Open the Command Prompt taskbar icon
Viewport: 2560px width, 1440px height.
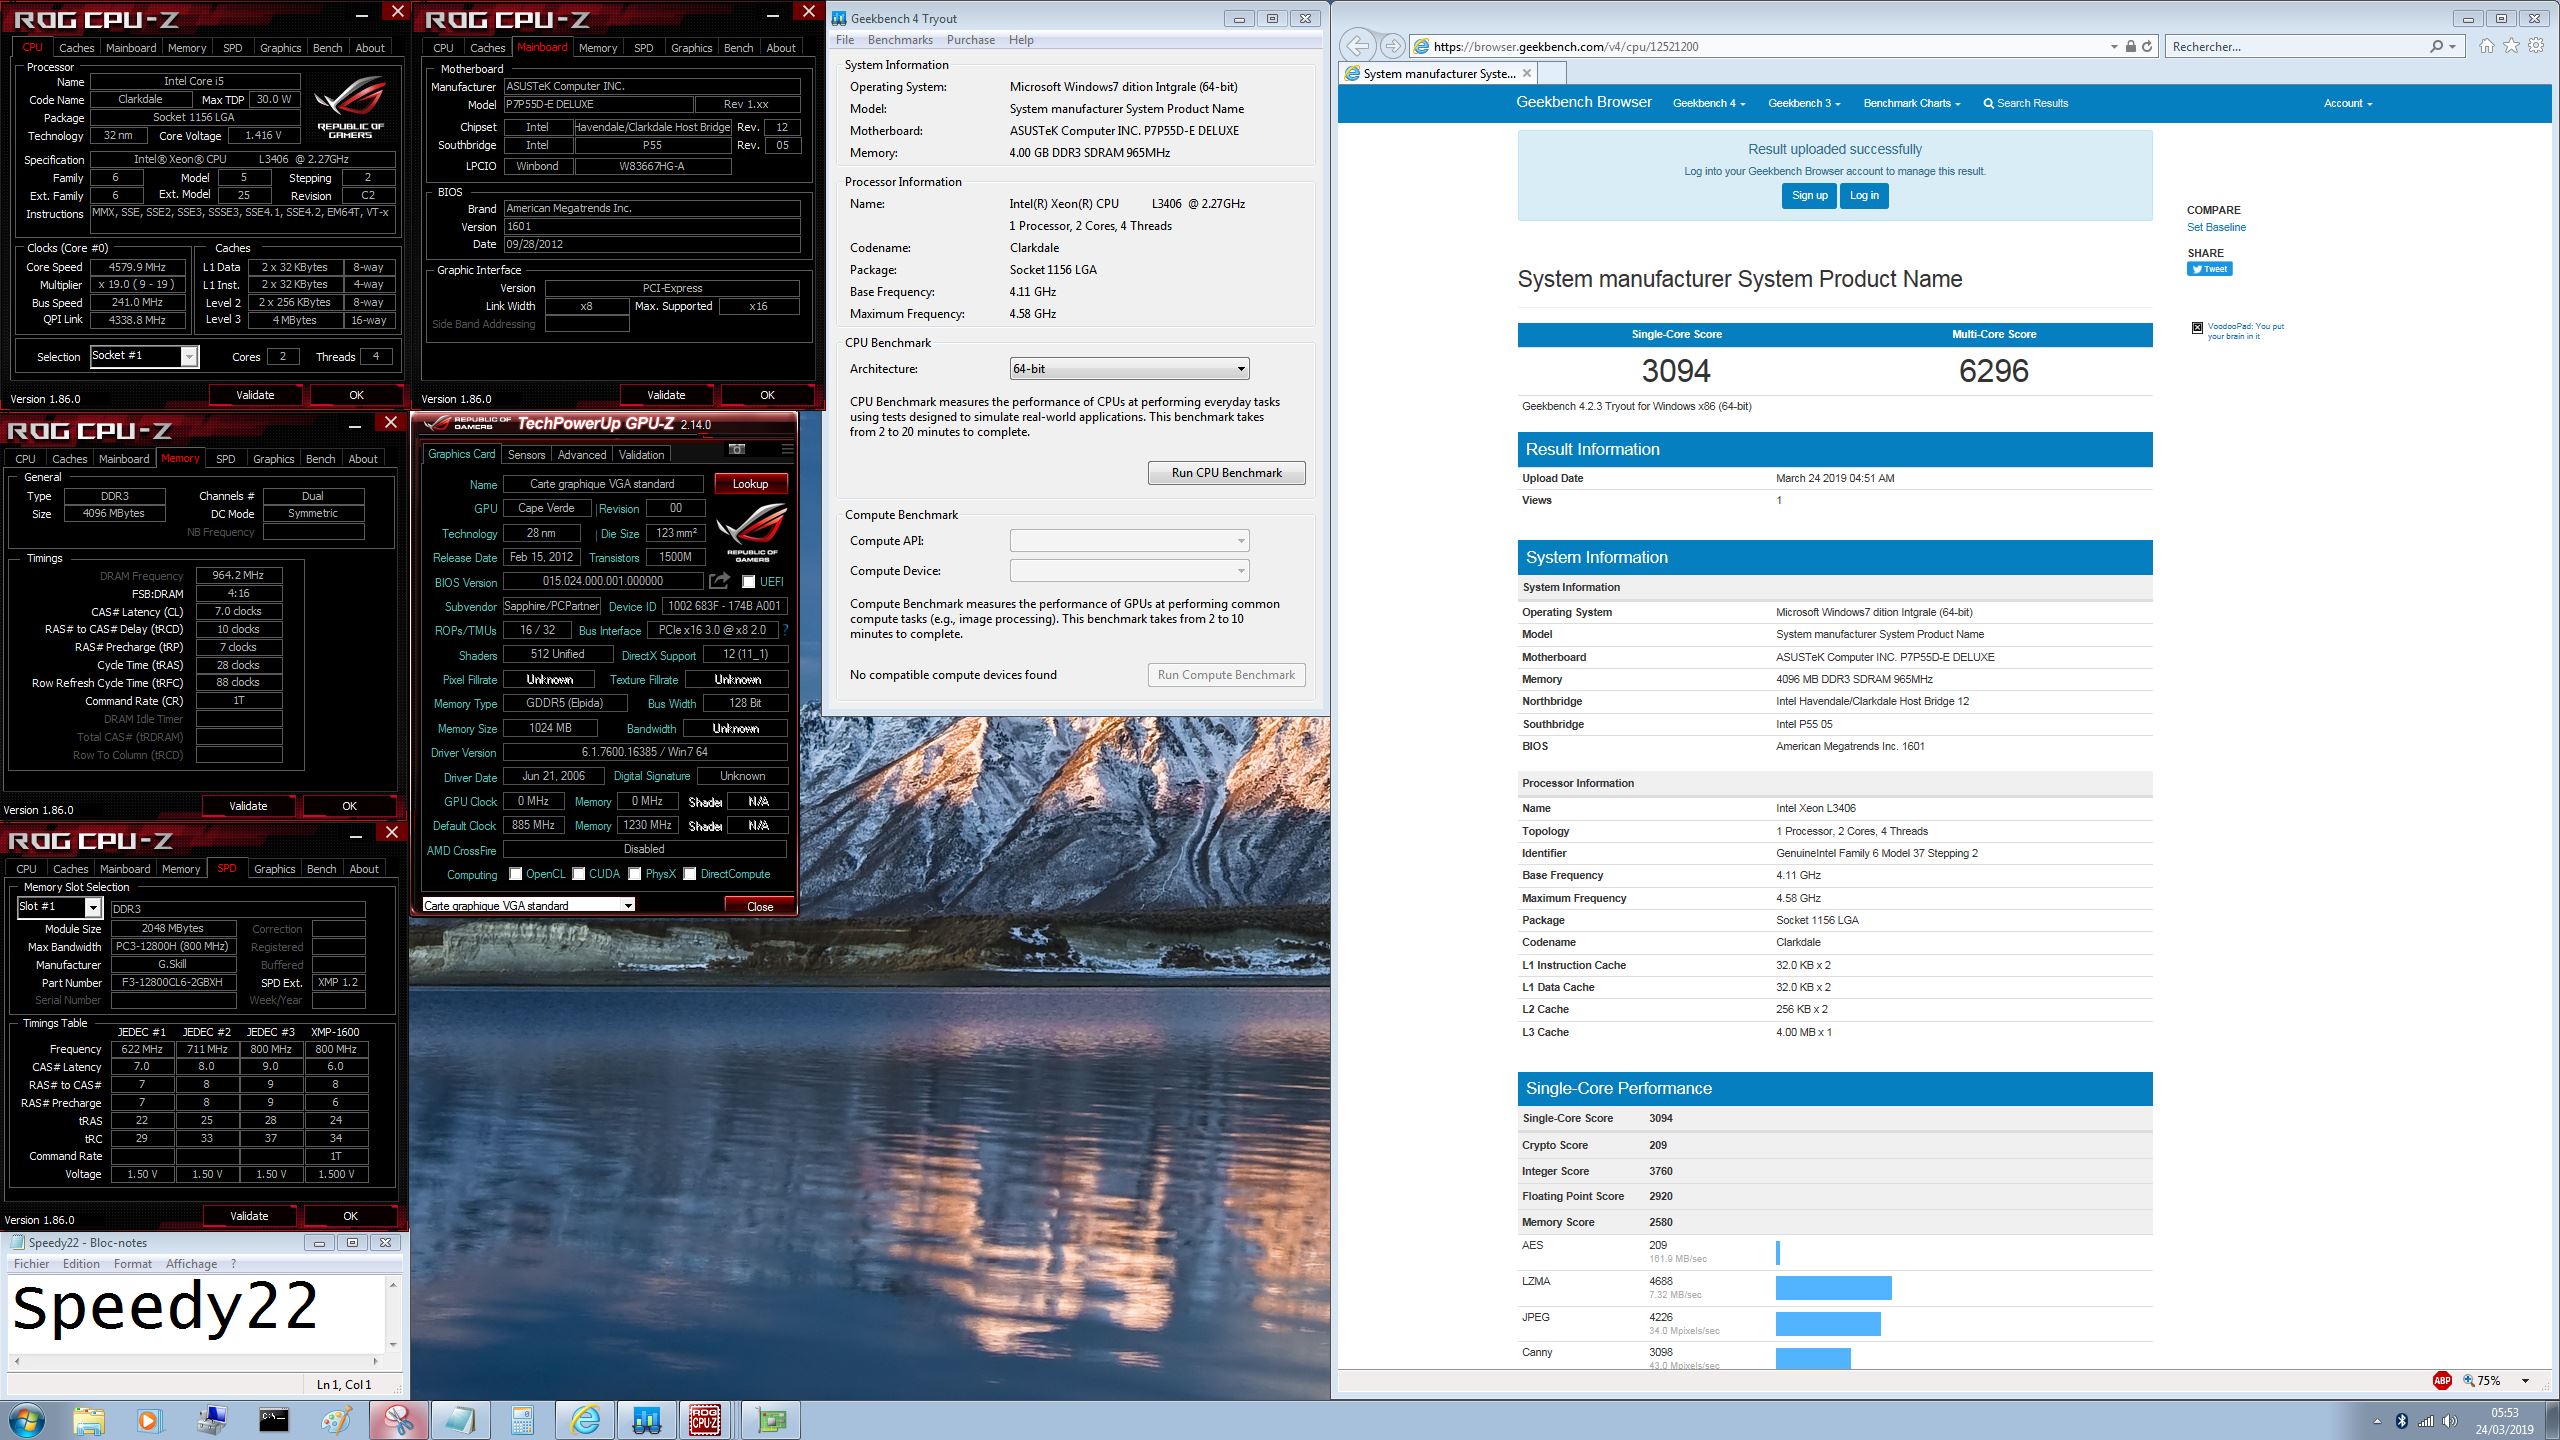coord(273,1419)
